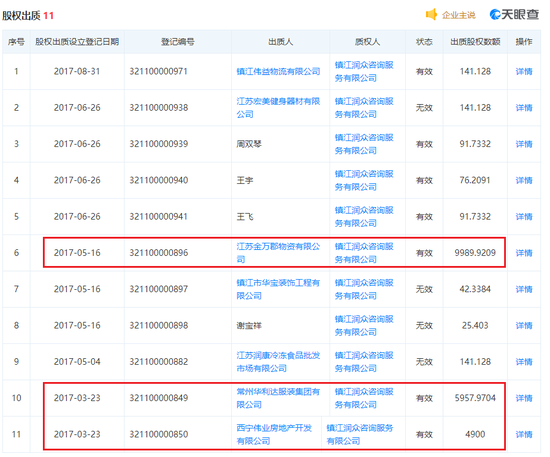Select the amount 42.3384
This screenshot has width=550, height=457.
(475, 289)
